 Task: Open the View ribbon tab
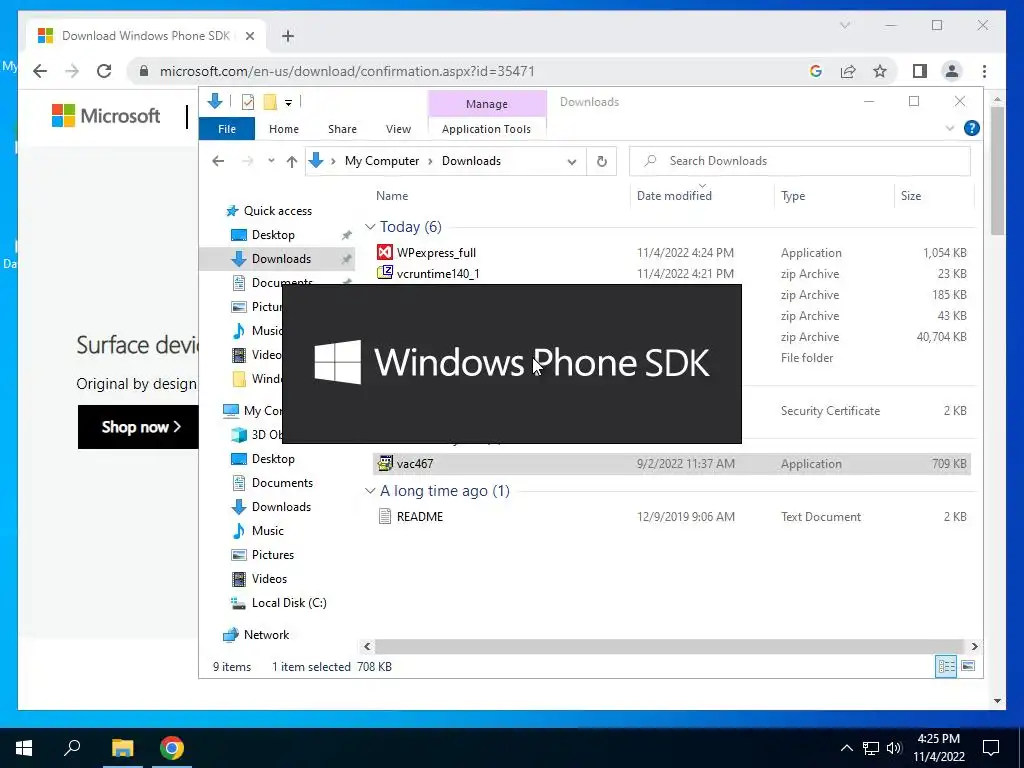(x=398, y=129)
